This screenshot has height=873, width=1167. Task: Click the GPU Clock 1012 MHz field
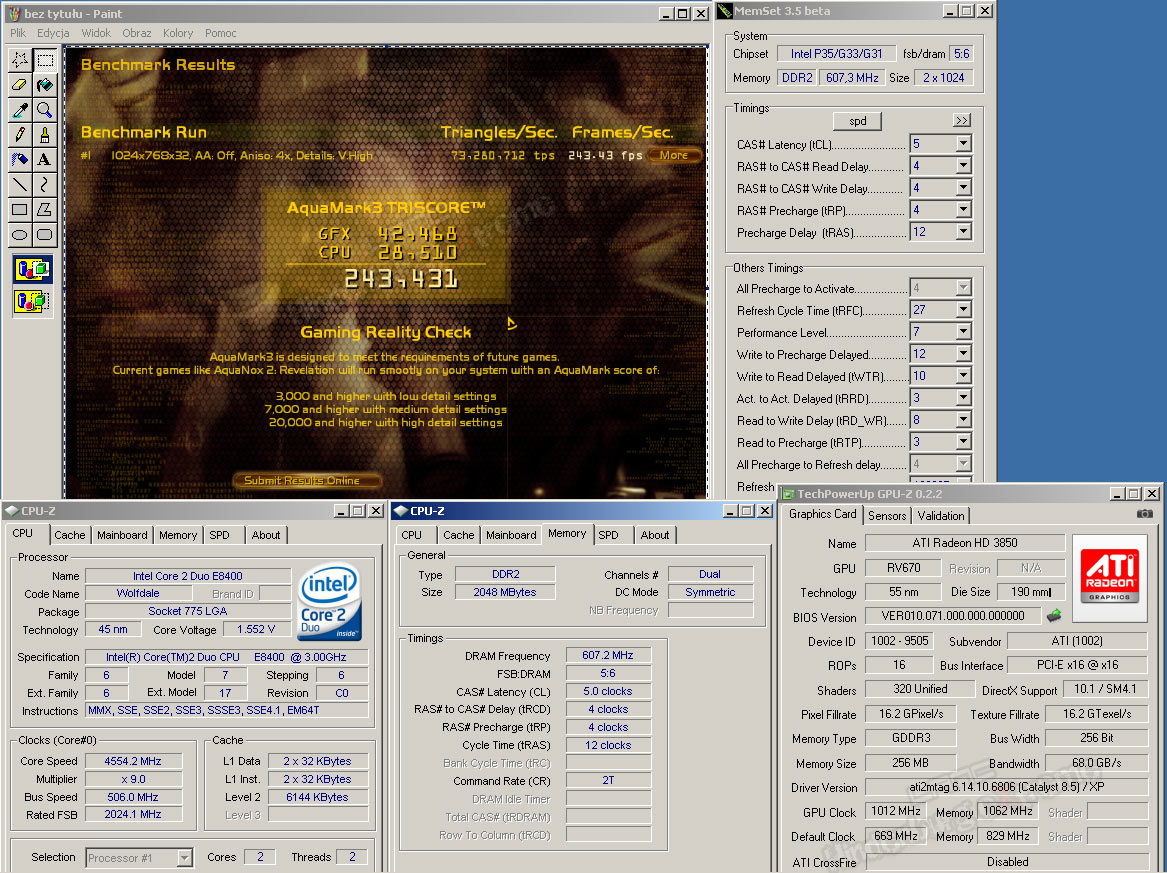896,811
